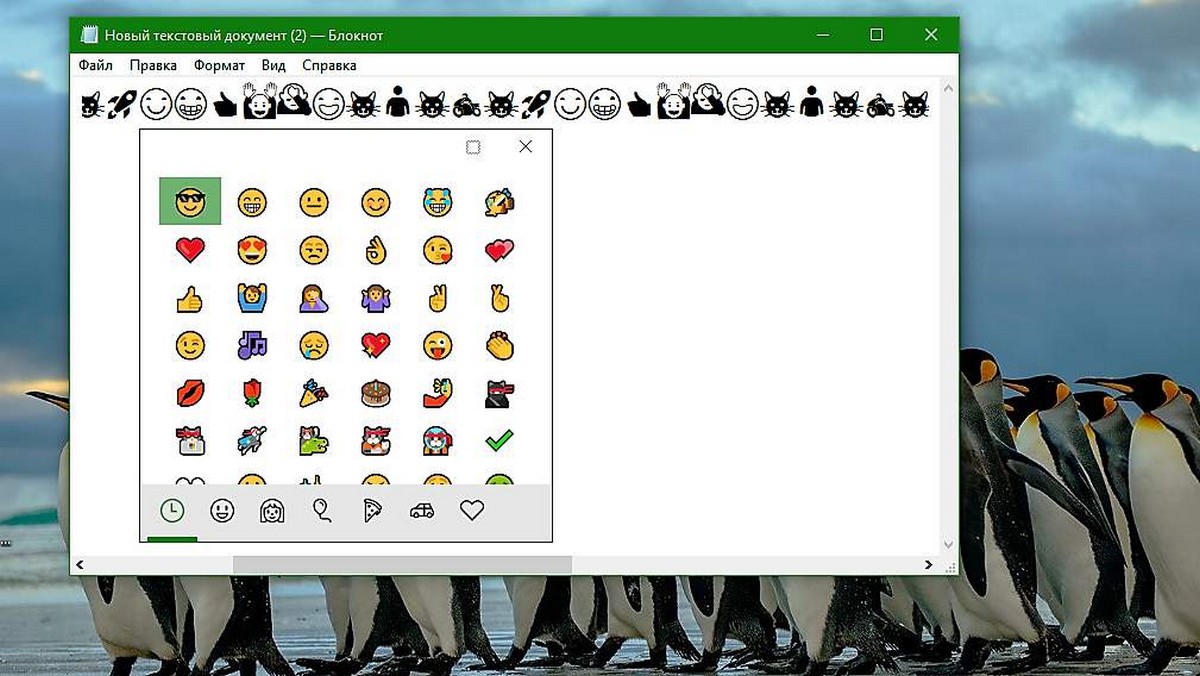Open the transport emoji category with car

click(x=422, y=511)
